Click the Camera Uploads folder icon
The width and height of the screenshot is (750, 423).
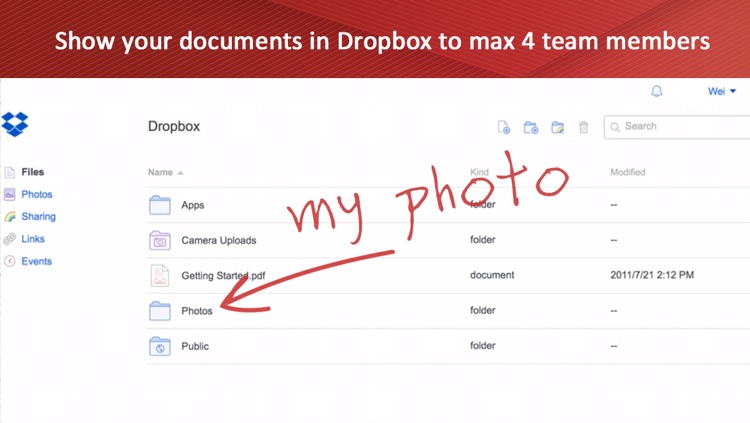(x=160, y=240)
